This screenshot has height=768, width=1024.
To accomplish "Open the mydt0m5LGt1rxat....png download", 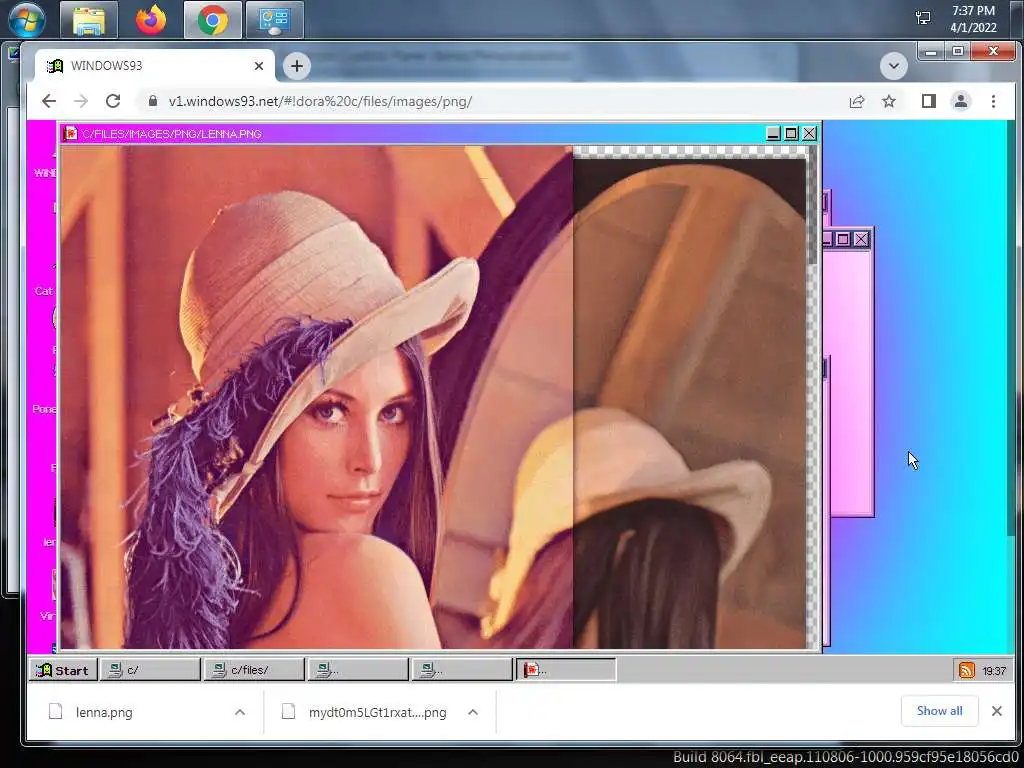I will tap(377, 712).
